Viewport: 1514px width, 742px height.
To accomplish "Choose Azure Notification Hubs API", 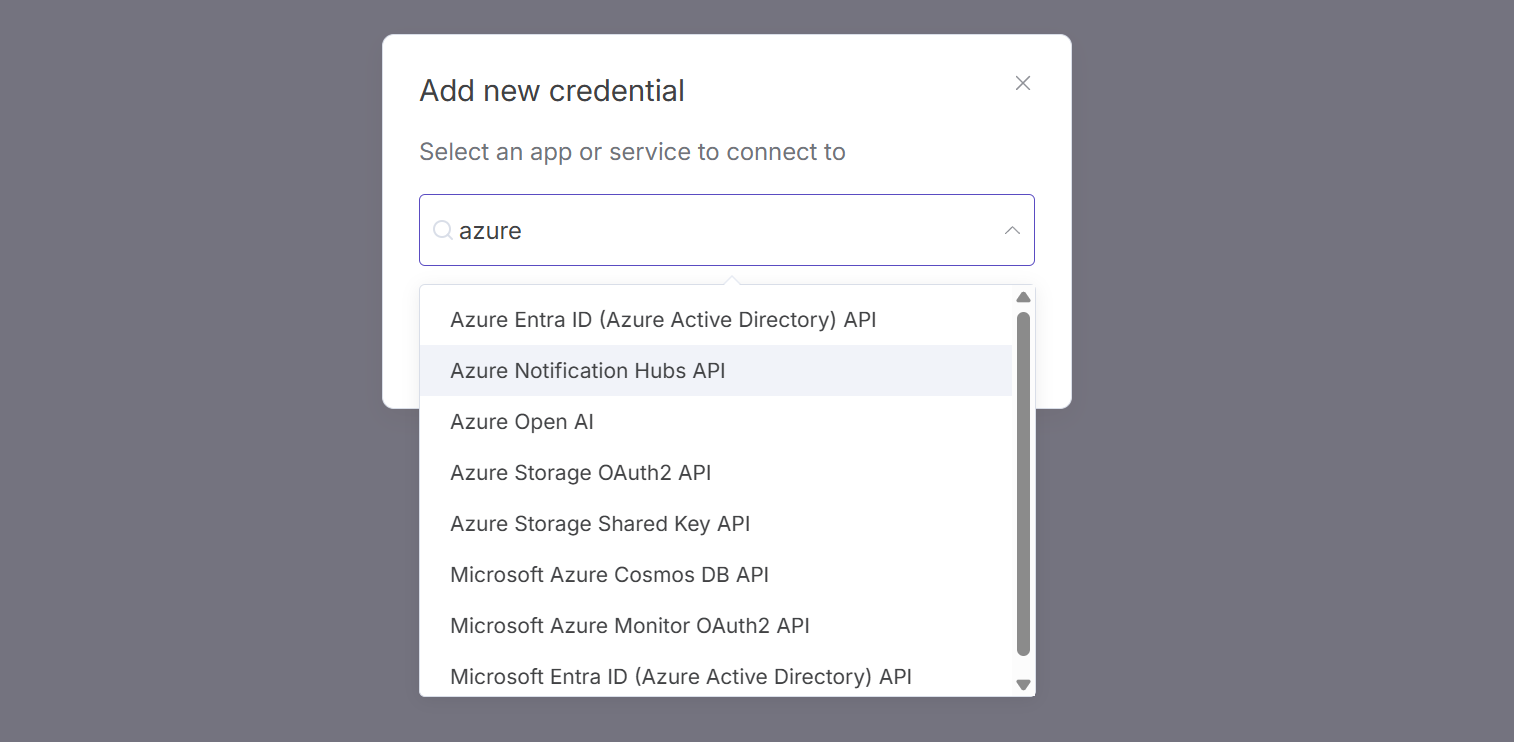I will [x=716, y=371].
